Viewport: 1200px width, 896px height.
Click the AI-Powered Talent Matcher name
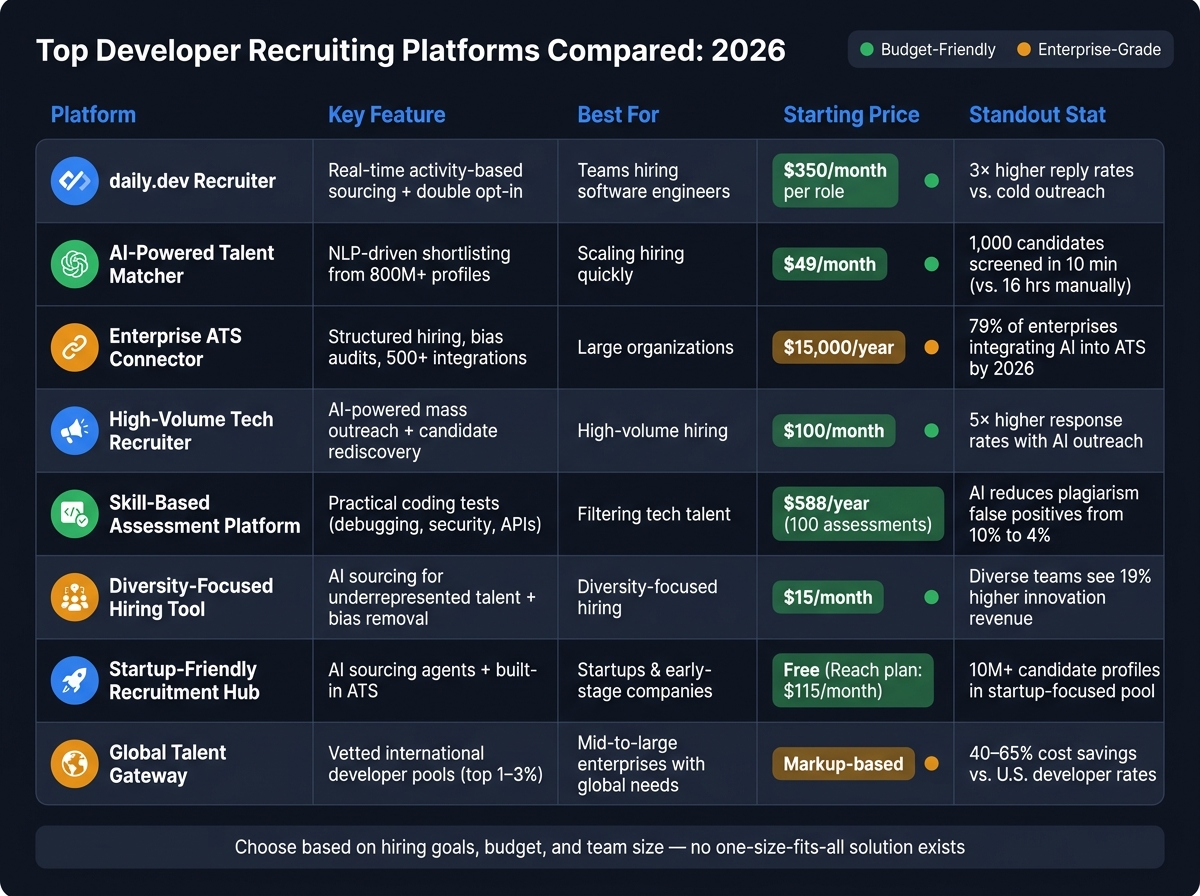[191, 264]
